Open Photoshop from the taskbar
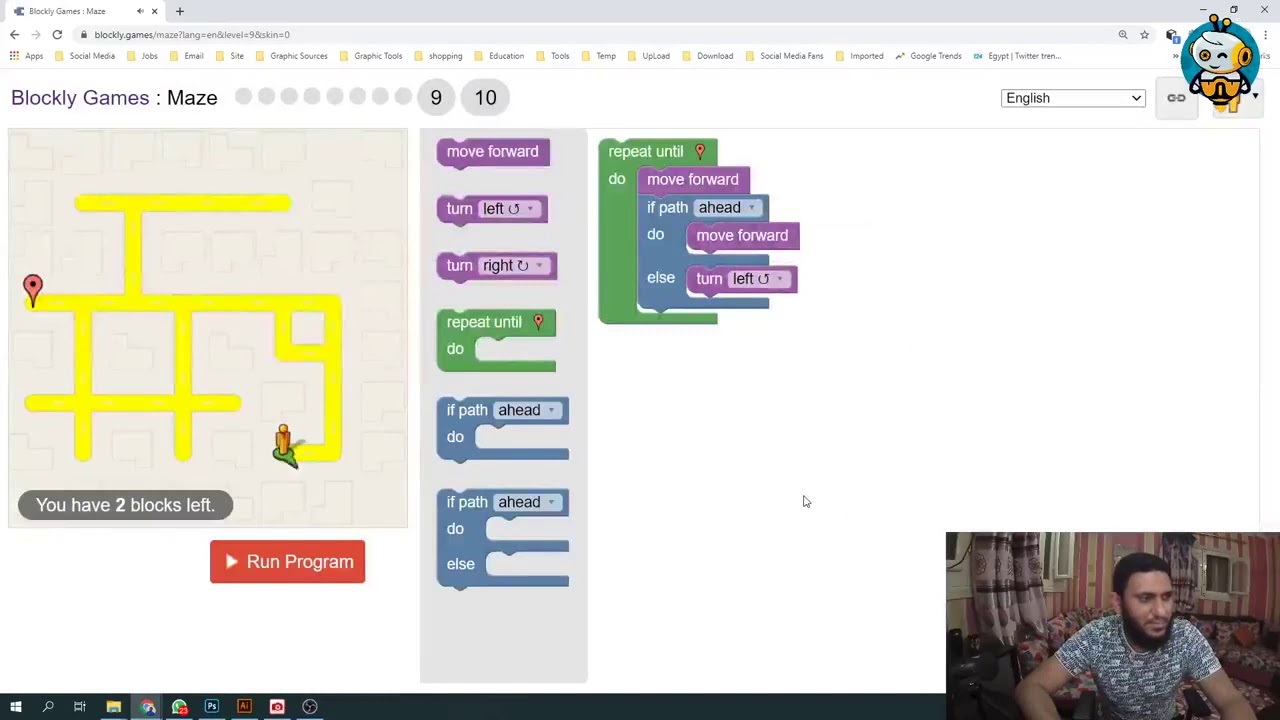 pyautogui.click(x=212, y=707)
